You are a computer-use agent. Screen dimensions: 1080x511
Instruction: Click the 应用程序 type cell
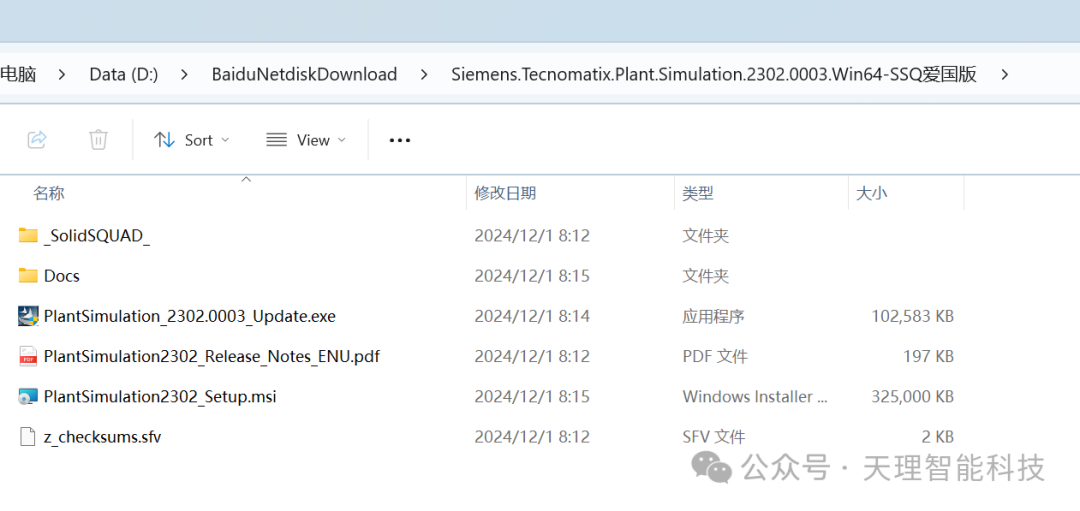(x=714, y=317)
